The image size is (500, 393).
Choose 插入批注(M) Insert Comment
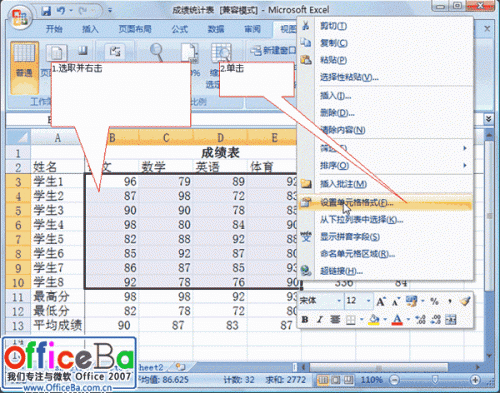coord(385,184)
